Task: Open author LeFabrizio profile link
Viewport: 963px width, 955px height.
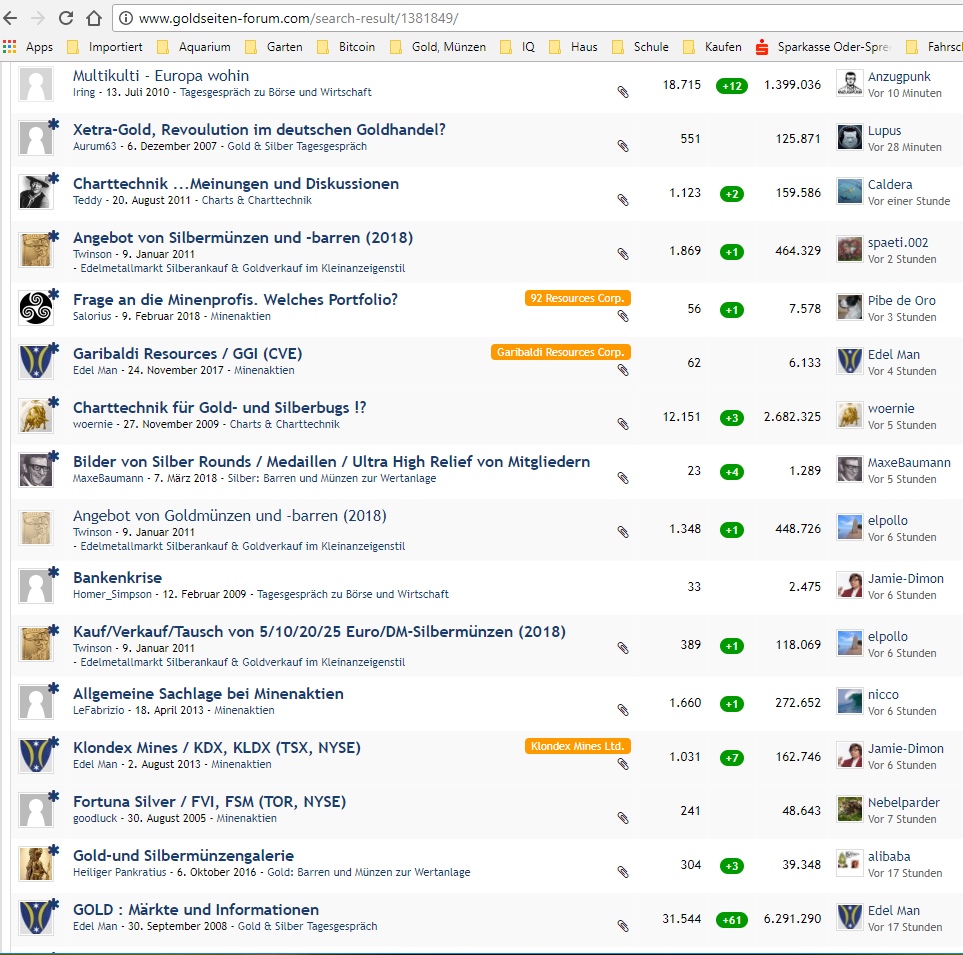Action: point(98,711)
